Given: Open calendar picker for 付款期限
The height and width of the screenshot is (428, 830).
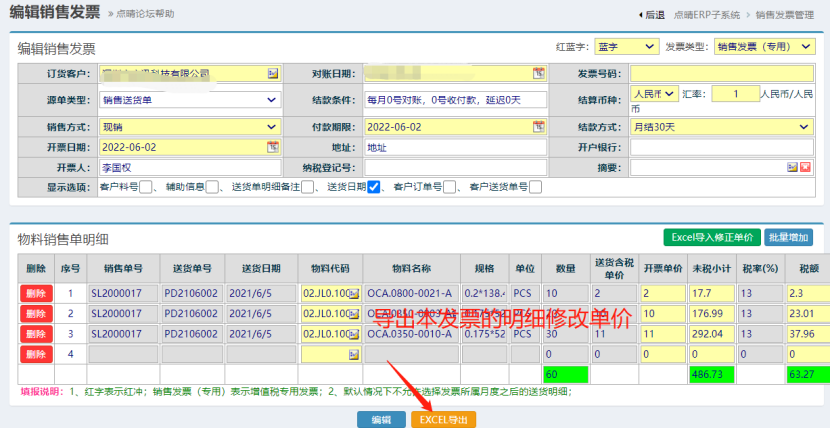Looking at the screenshot, I should click(539, 127).
